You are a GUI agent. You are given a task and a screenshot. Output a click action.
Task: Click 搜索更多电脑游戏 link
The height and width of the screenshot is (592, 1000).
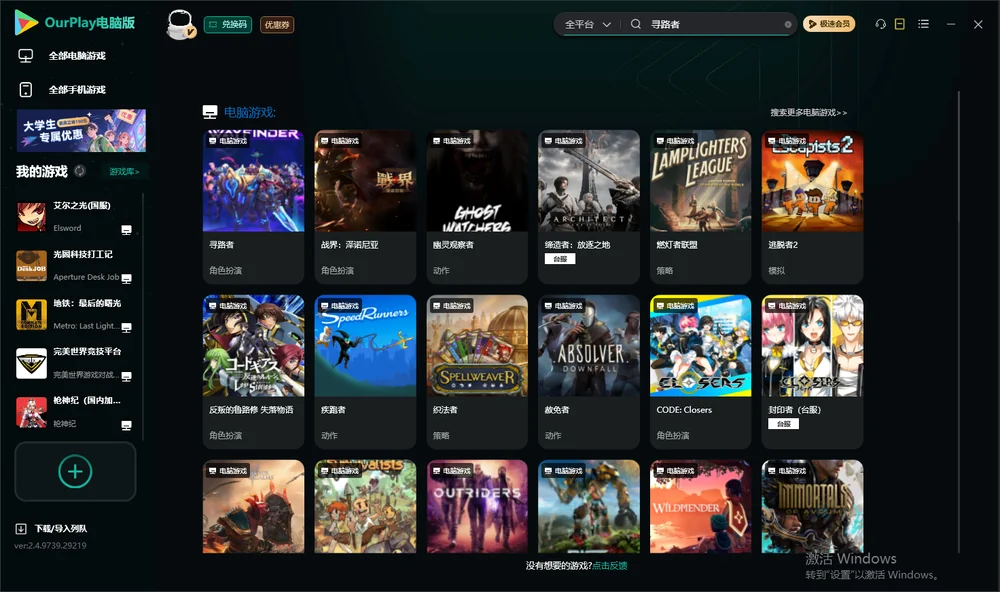[808, 112]
